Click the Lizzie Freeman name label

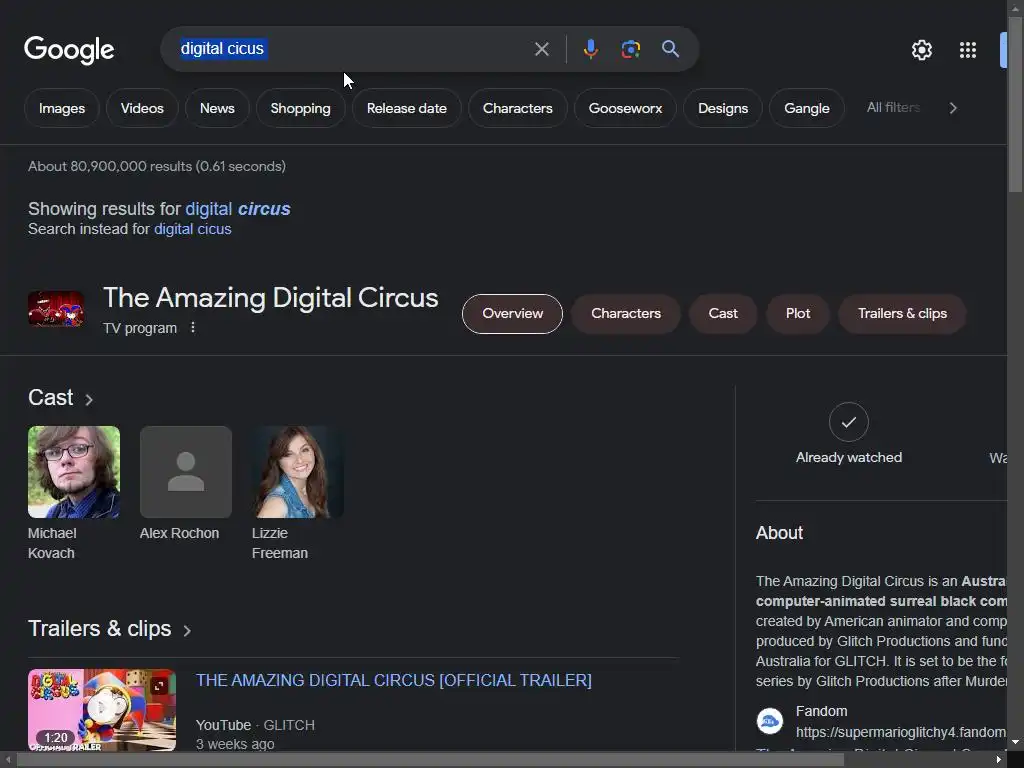280,543
